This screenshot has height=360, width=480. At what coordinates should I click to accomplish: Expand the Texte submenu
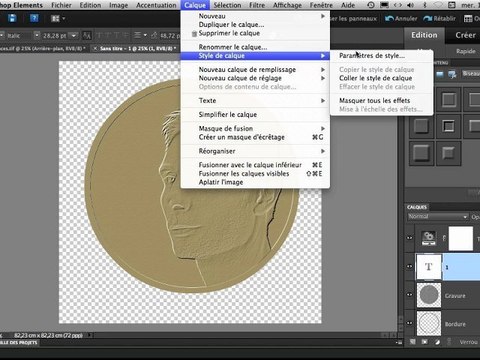[x=323, y=101]
